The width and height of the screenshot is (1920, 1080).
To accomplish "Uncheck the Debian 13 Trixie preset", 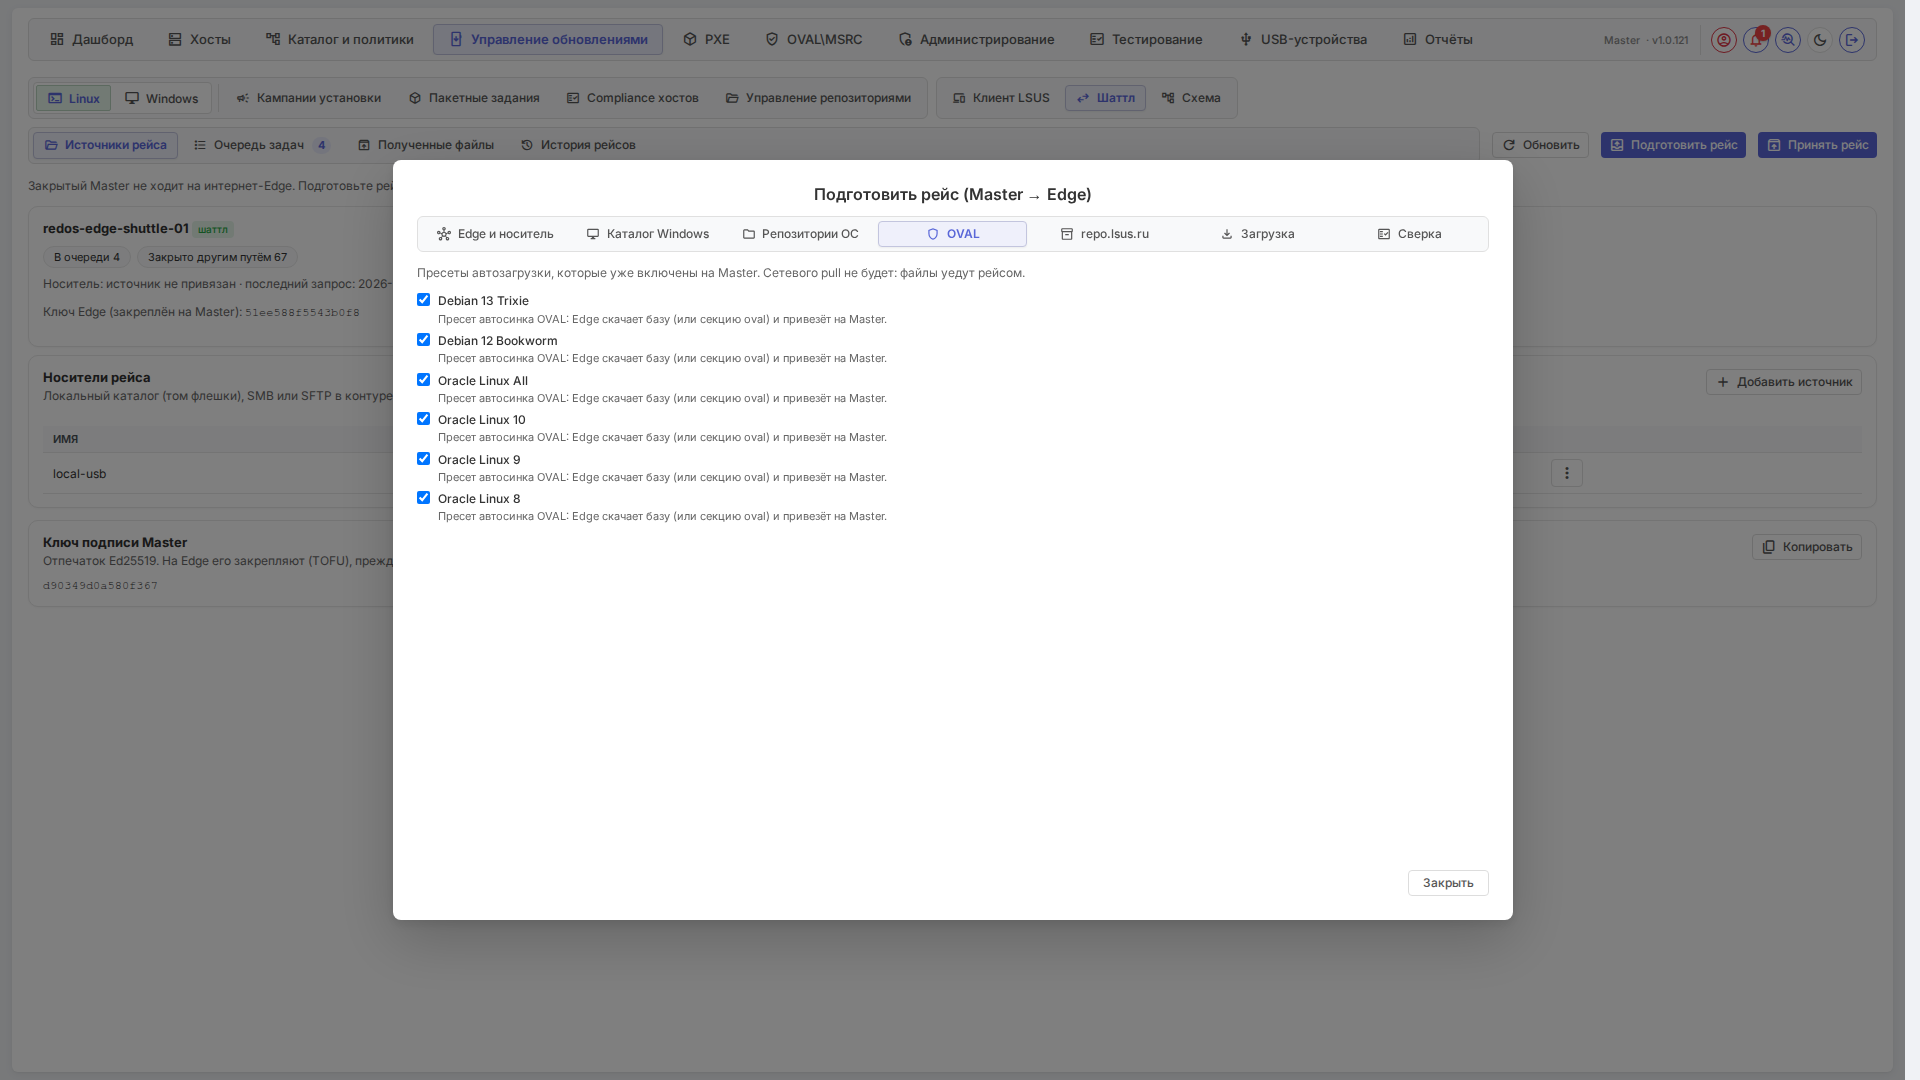I will (x=424, y=300).
